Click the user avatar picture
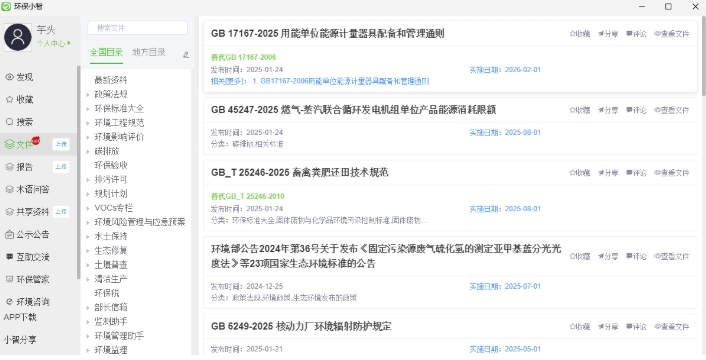 pos(18,37)
